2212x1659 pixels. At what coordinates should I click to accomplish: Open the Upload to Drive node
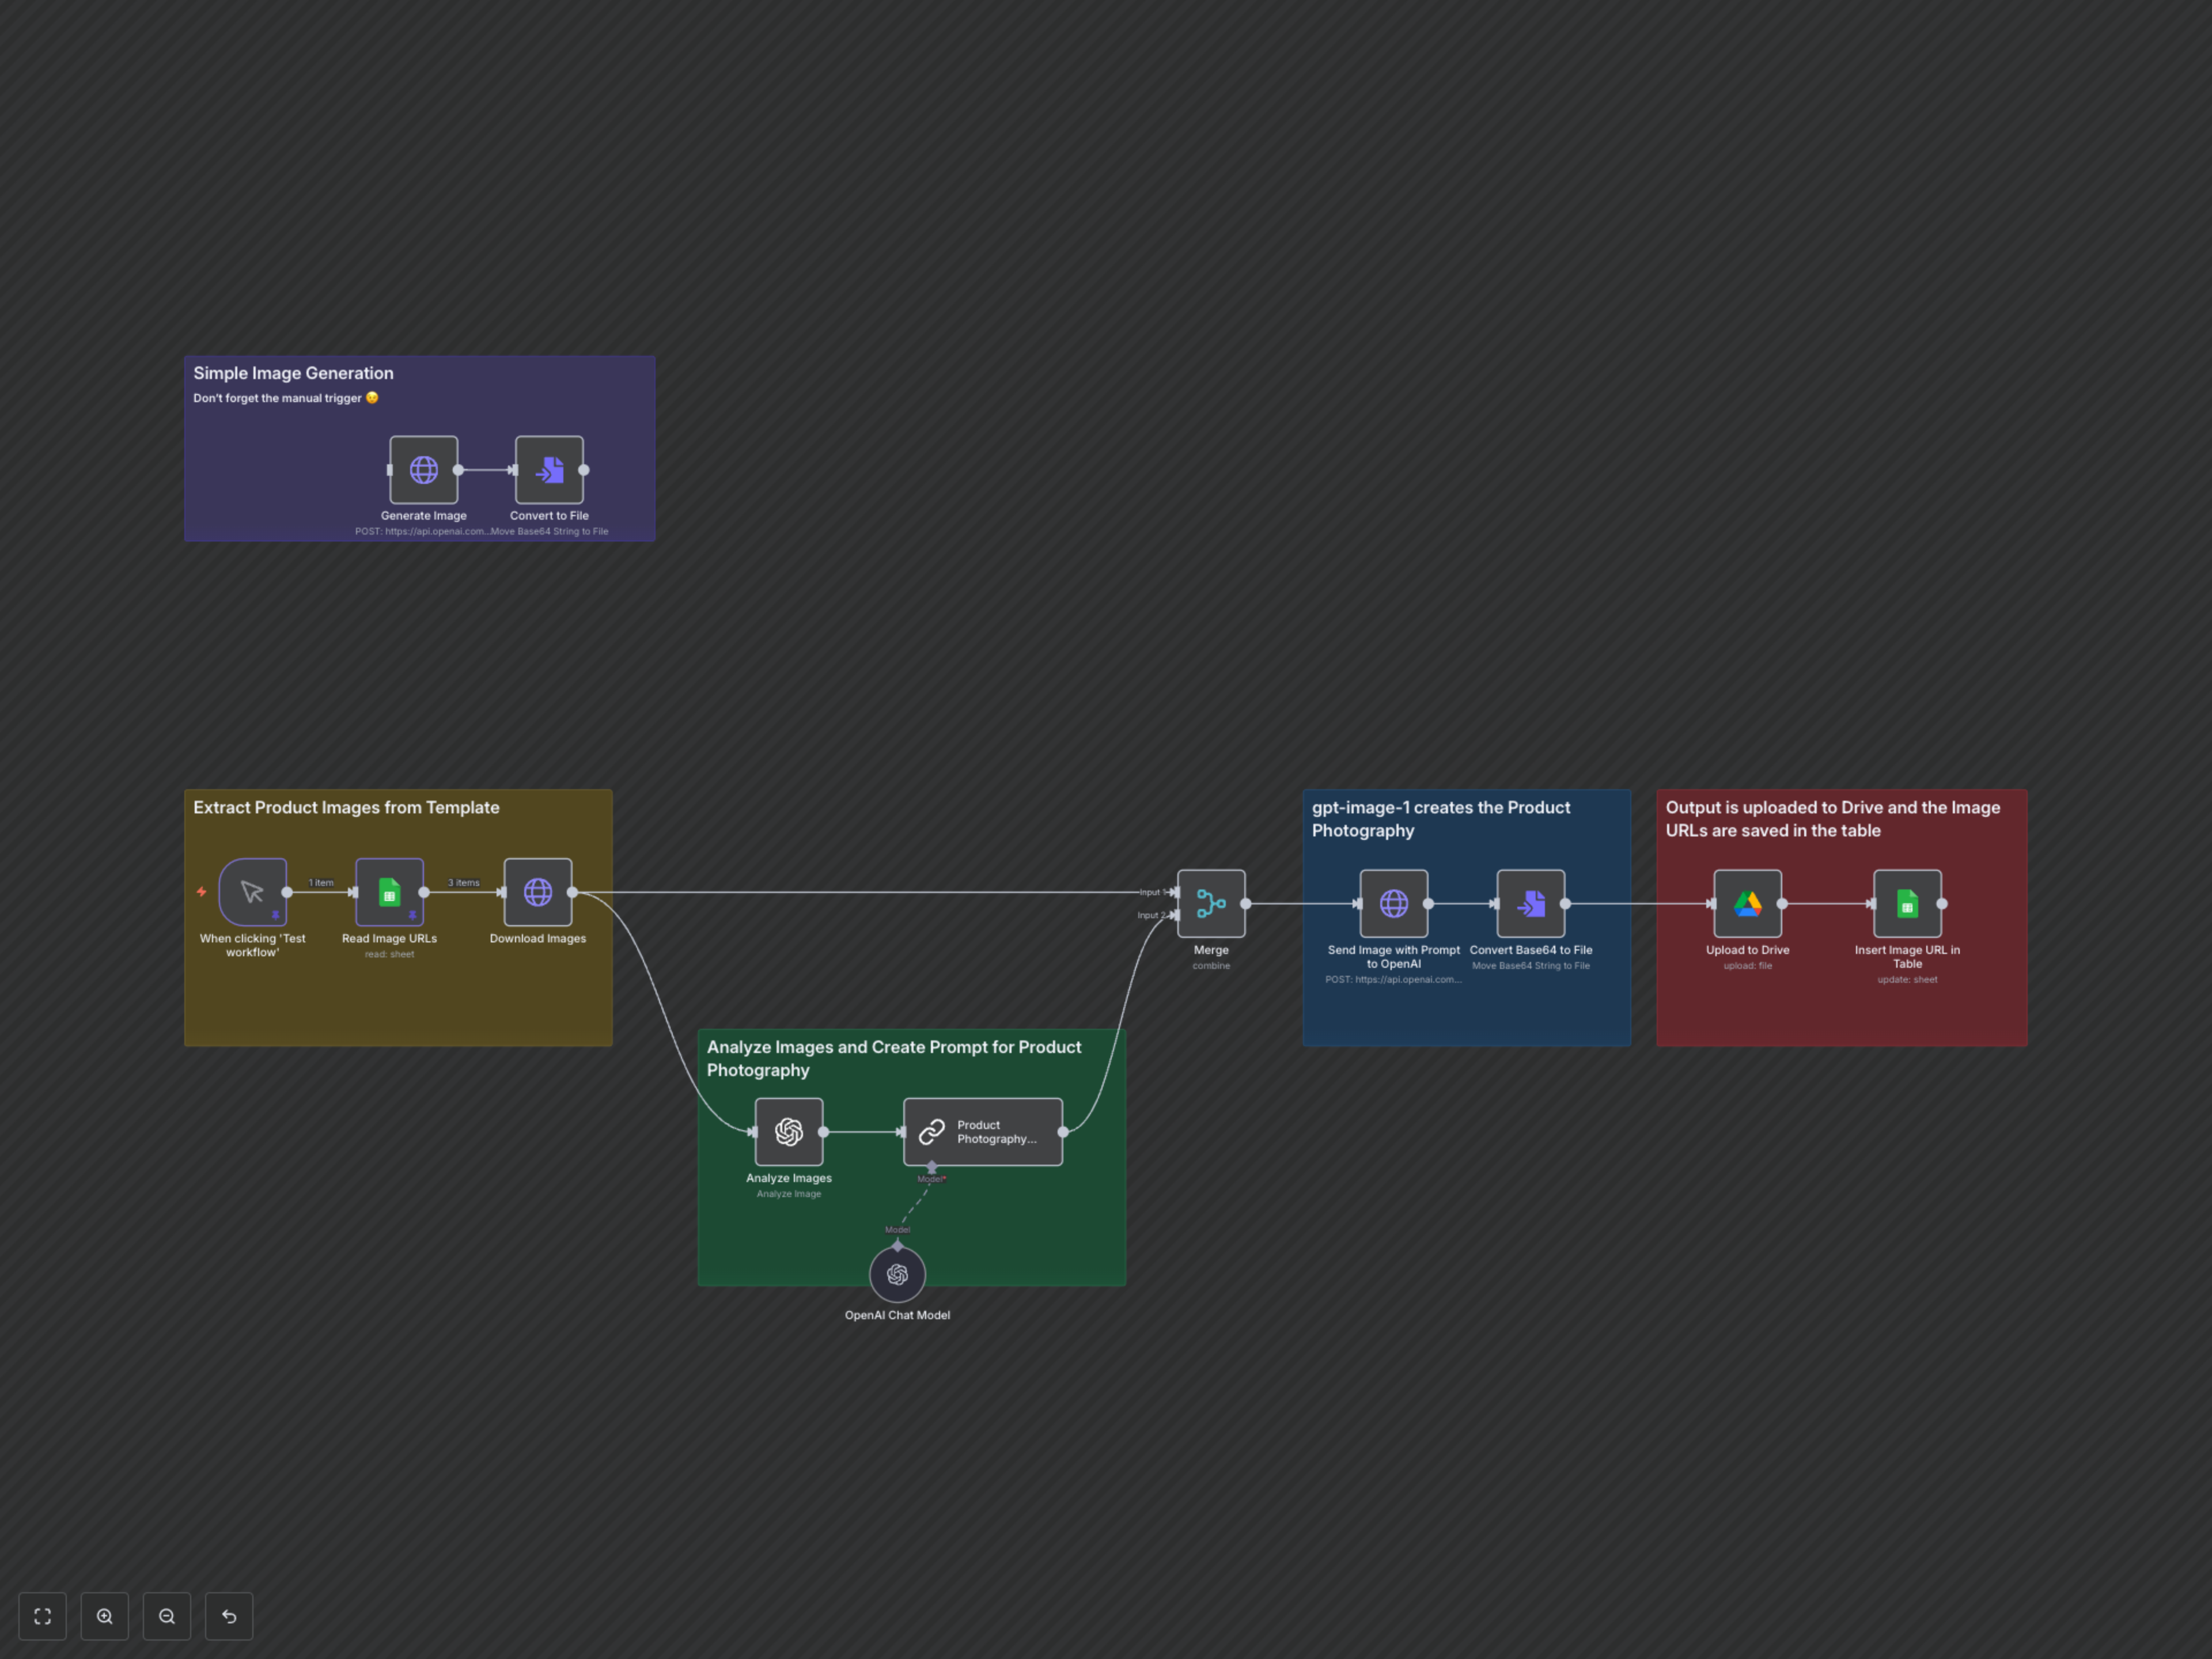click(1747, 904)
